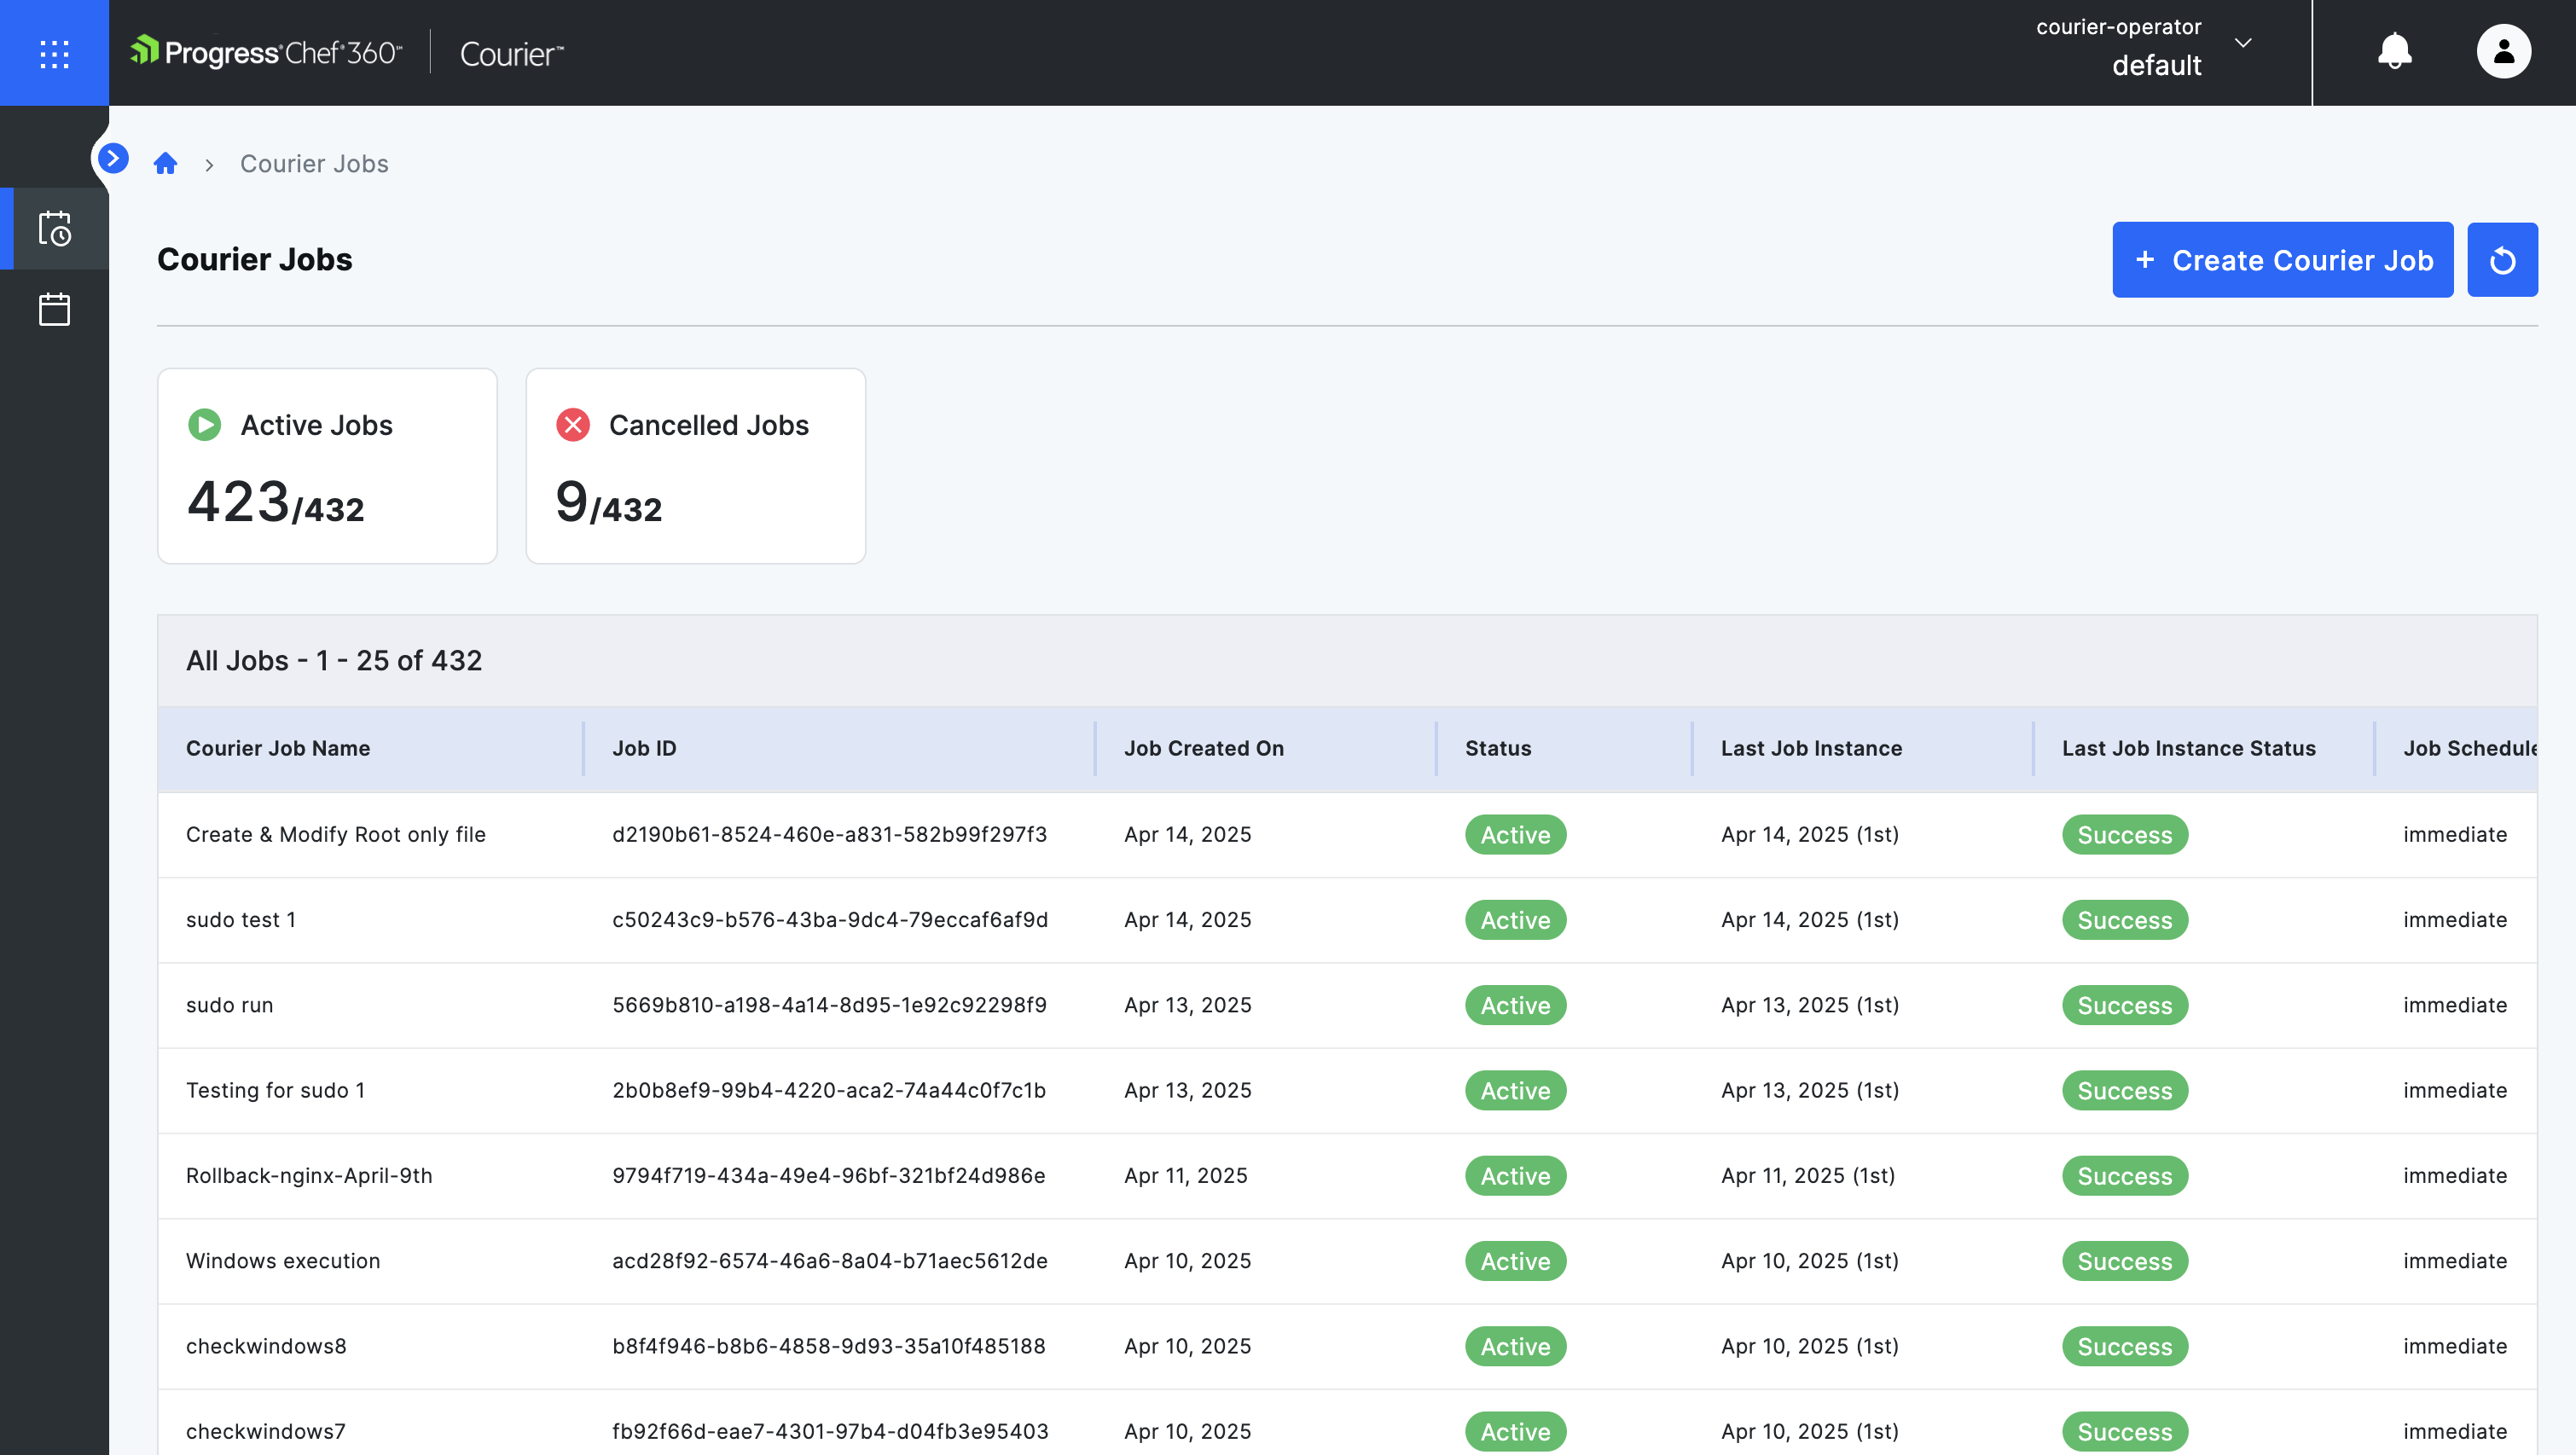Open the 'Testing for sudo 1' job
Image resolution: width=2576 pixels, height=1455 pixels.
[x=276, y=1090]
